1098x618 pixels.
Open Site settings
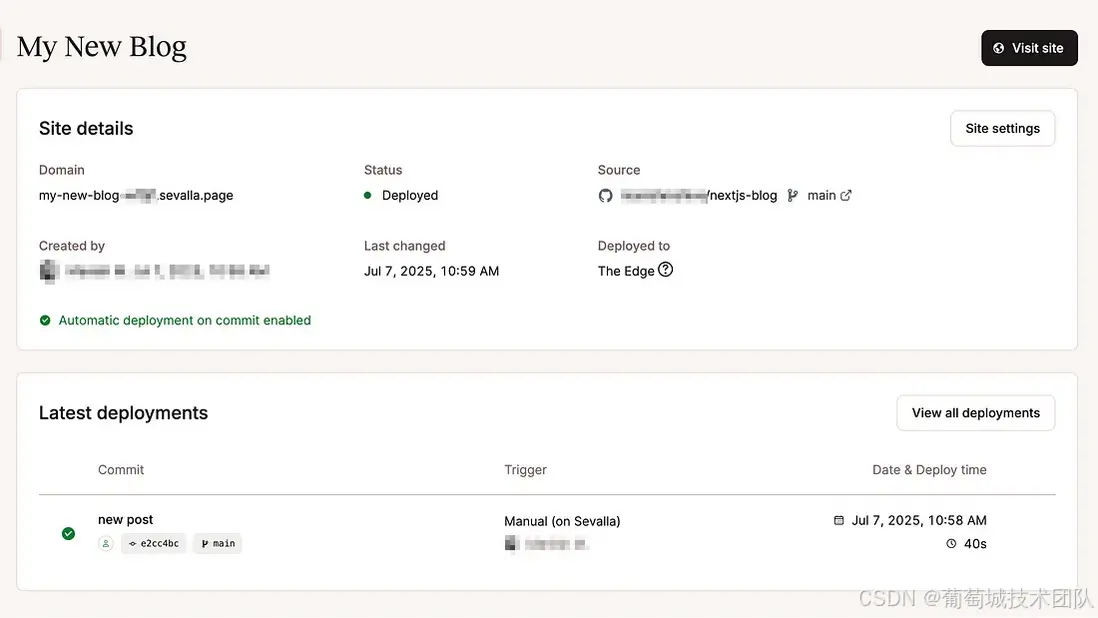point(1002,128)
